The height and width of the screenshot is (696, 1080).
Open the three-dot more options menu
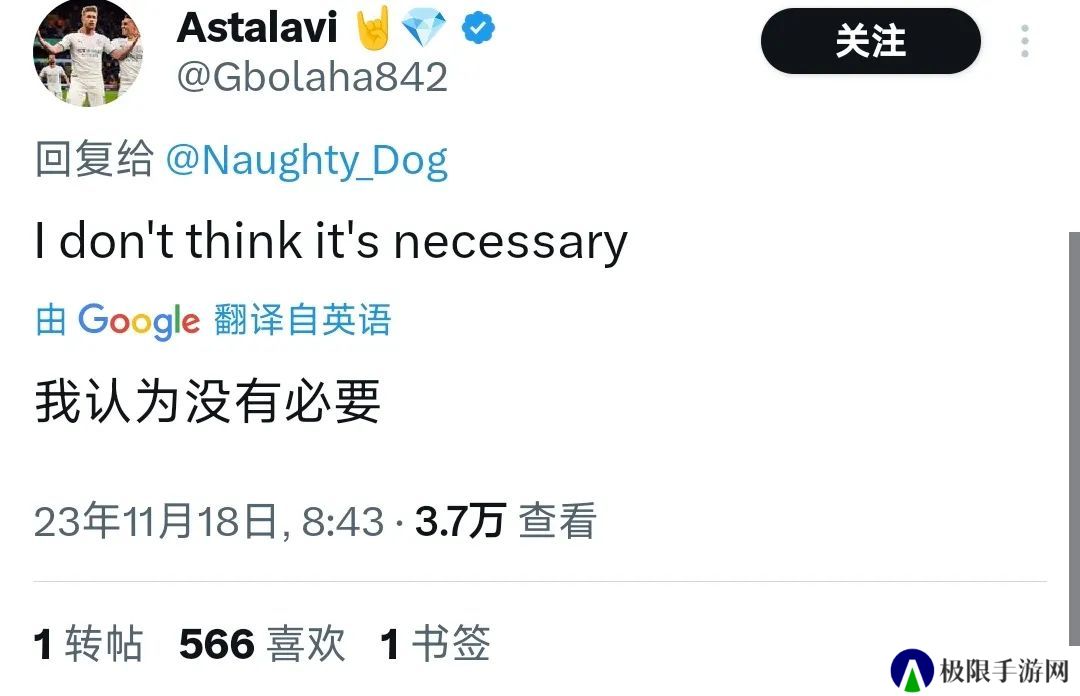(1025, 41)
